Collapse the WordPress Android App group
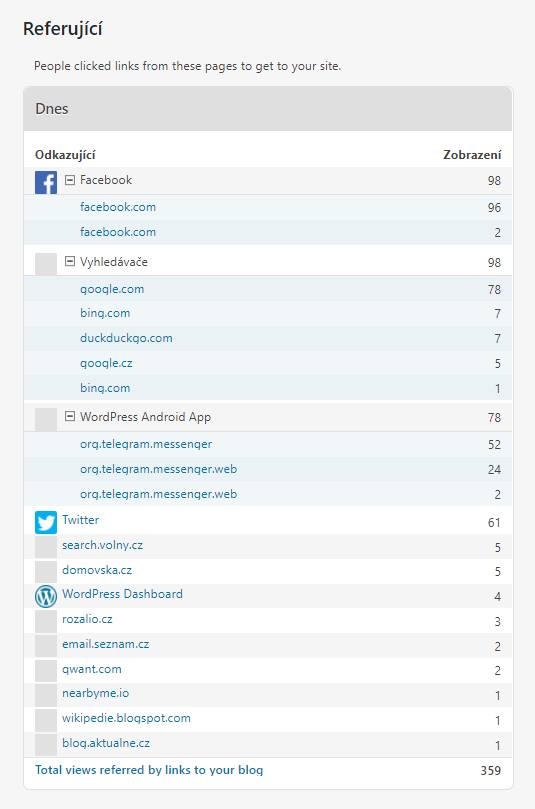Viewport: 535px width, 809px height. (70, 416)
